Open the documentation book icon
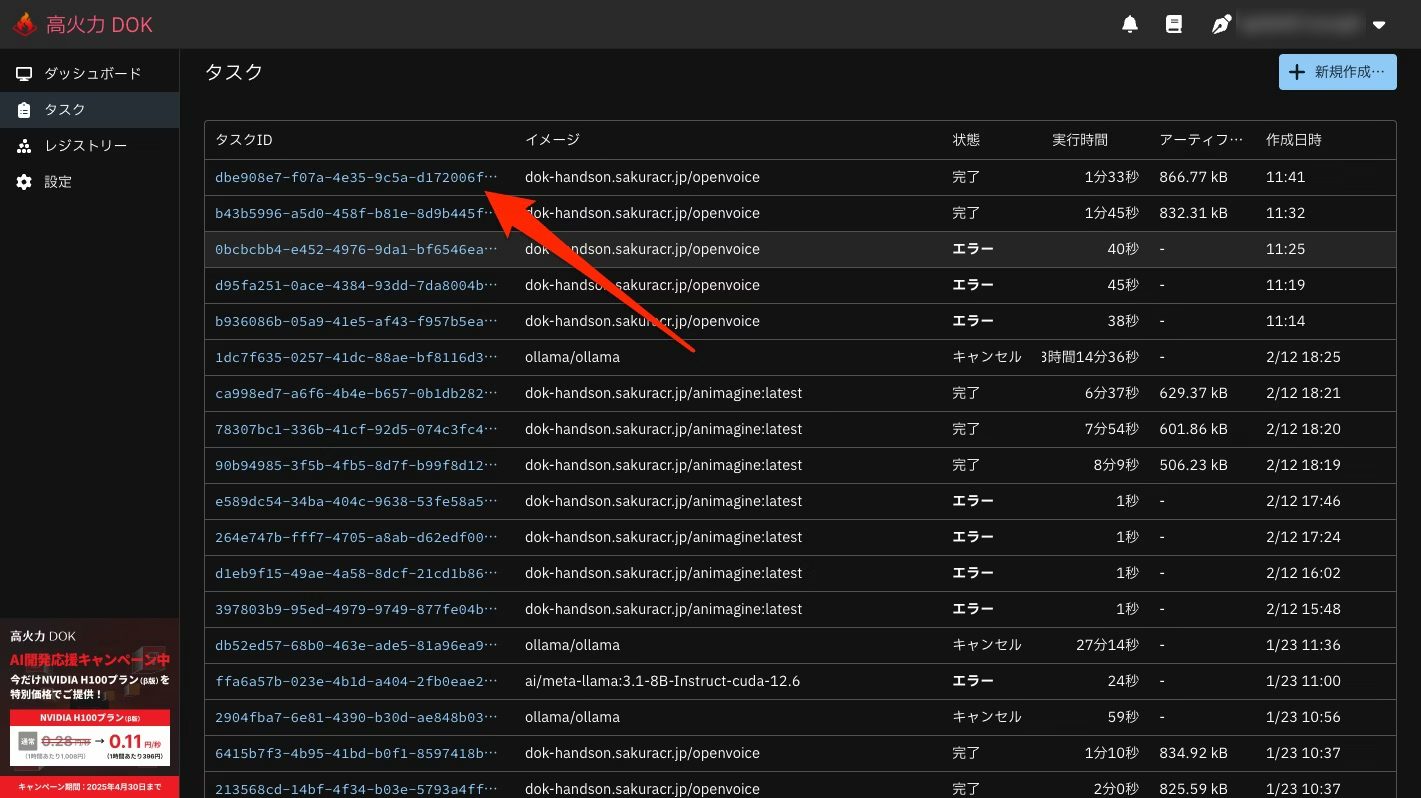This screenshot has height=798, width=1421. [1174, 24]
